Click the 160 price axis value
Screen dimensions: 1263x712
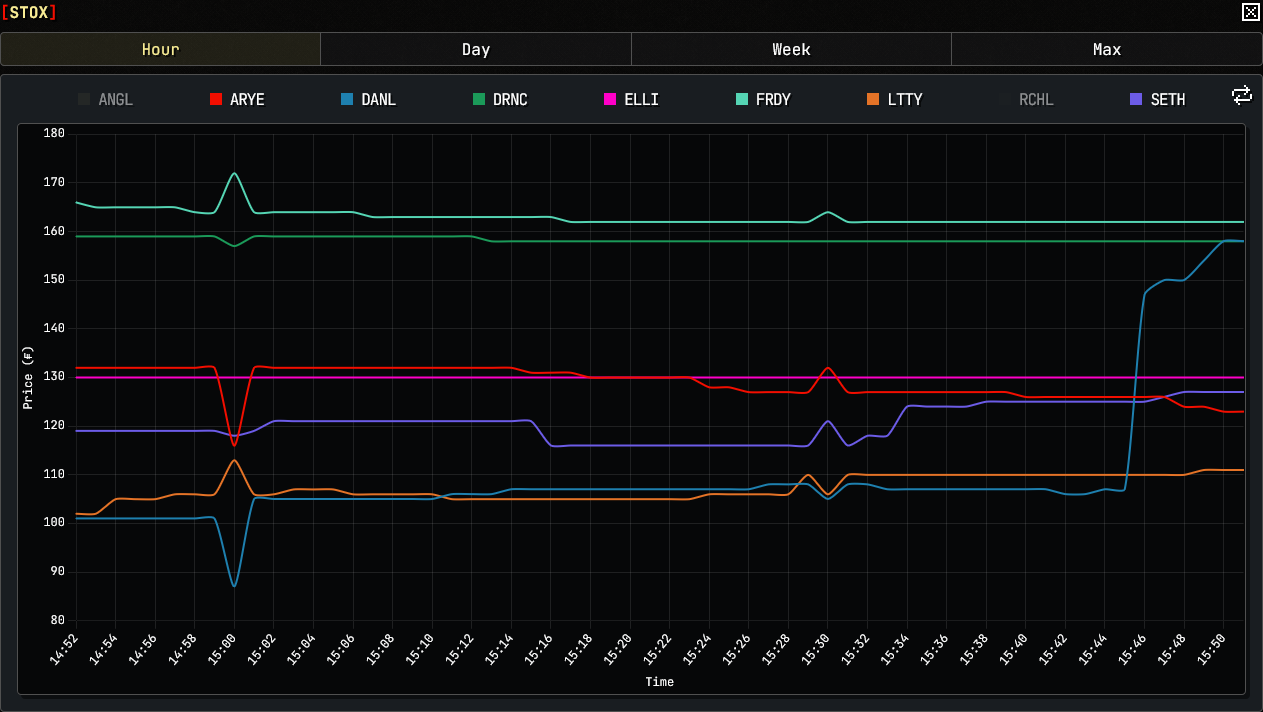click(x=54, y=231)
